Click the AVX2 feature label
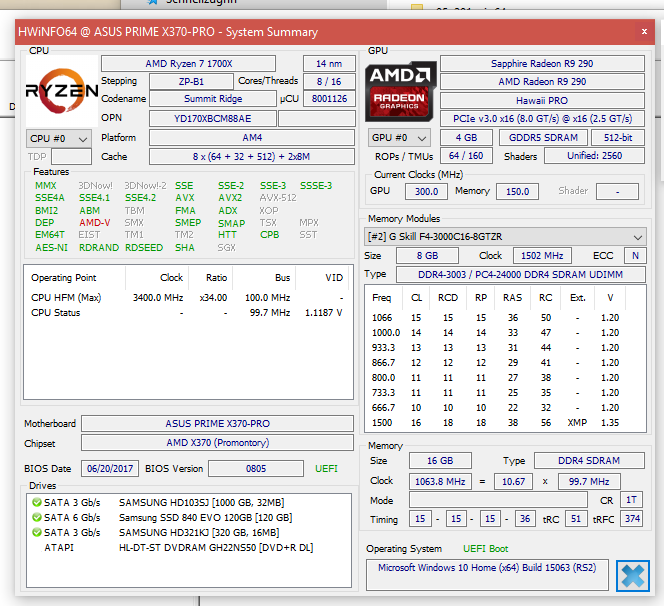Image resolution: width=664 pixels, height=606 pixels. click(x=230, y=198)
